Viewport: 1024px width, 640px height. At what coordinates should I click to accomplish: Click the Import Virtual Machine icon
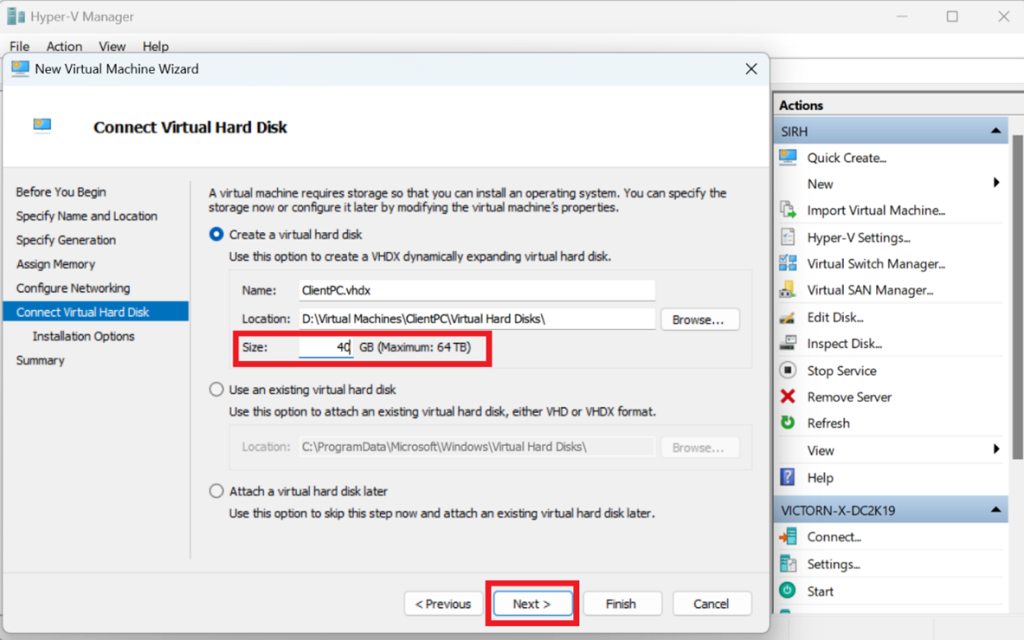(788, 210)
